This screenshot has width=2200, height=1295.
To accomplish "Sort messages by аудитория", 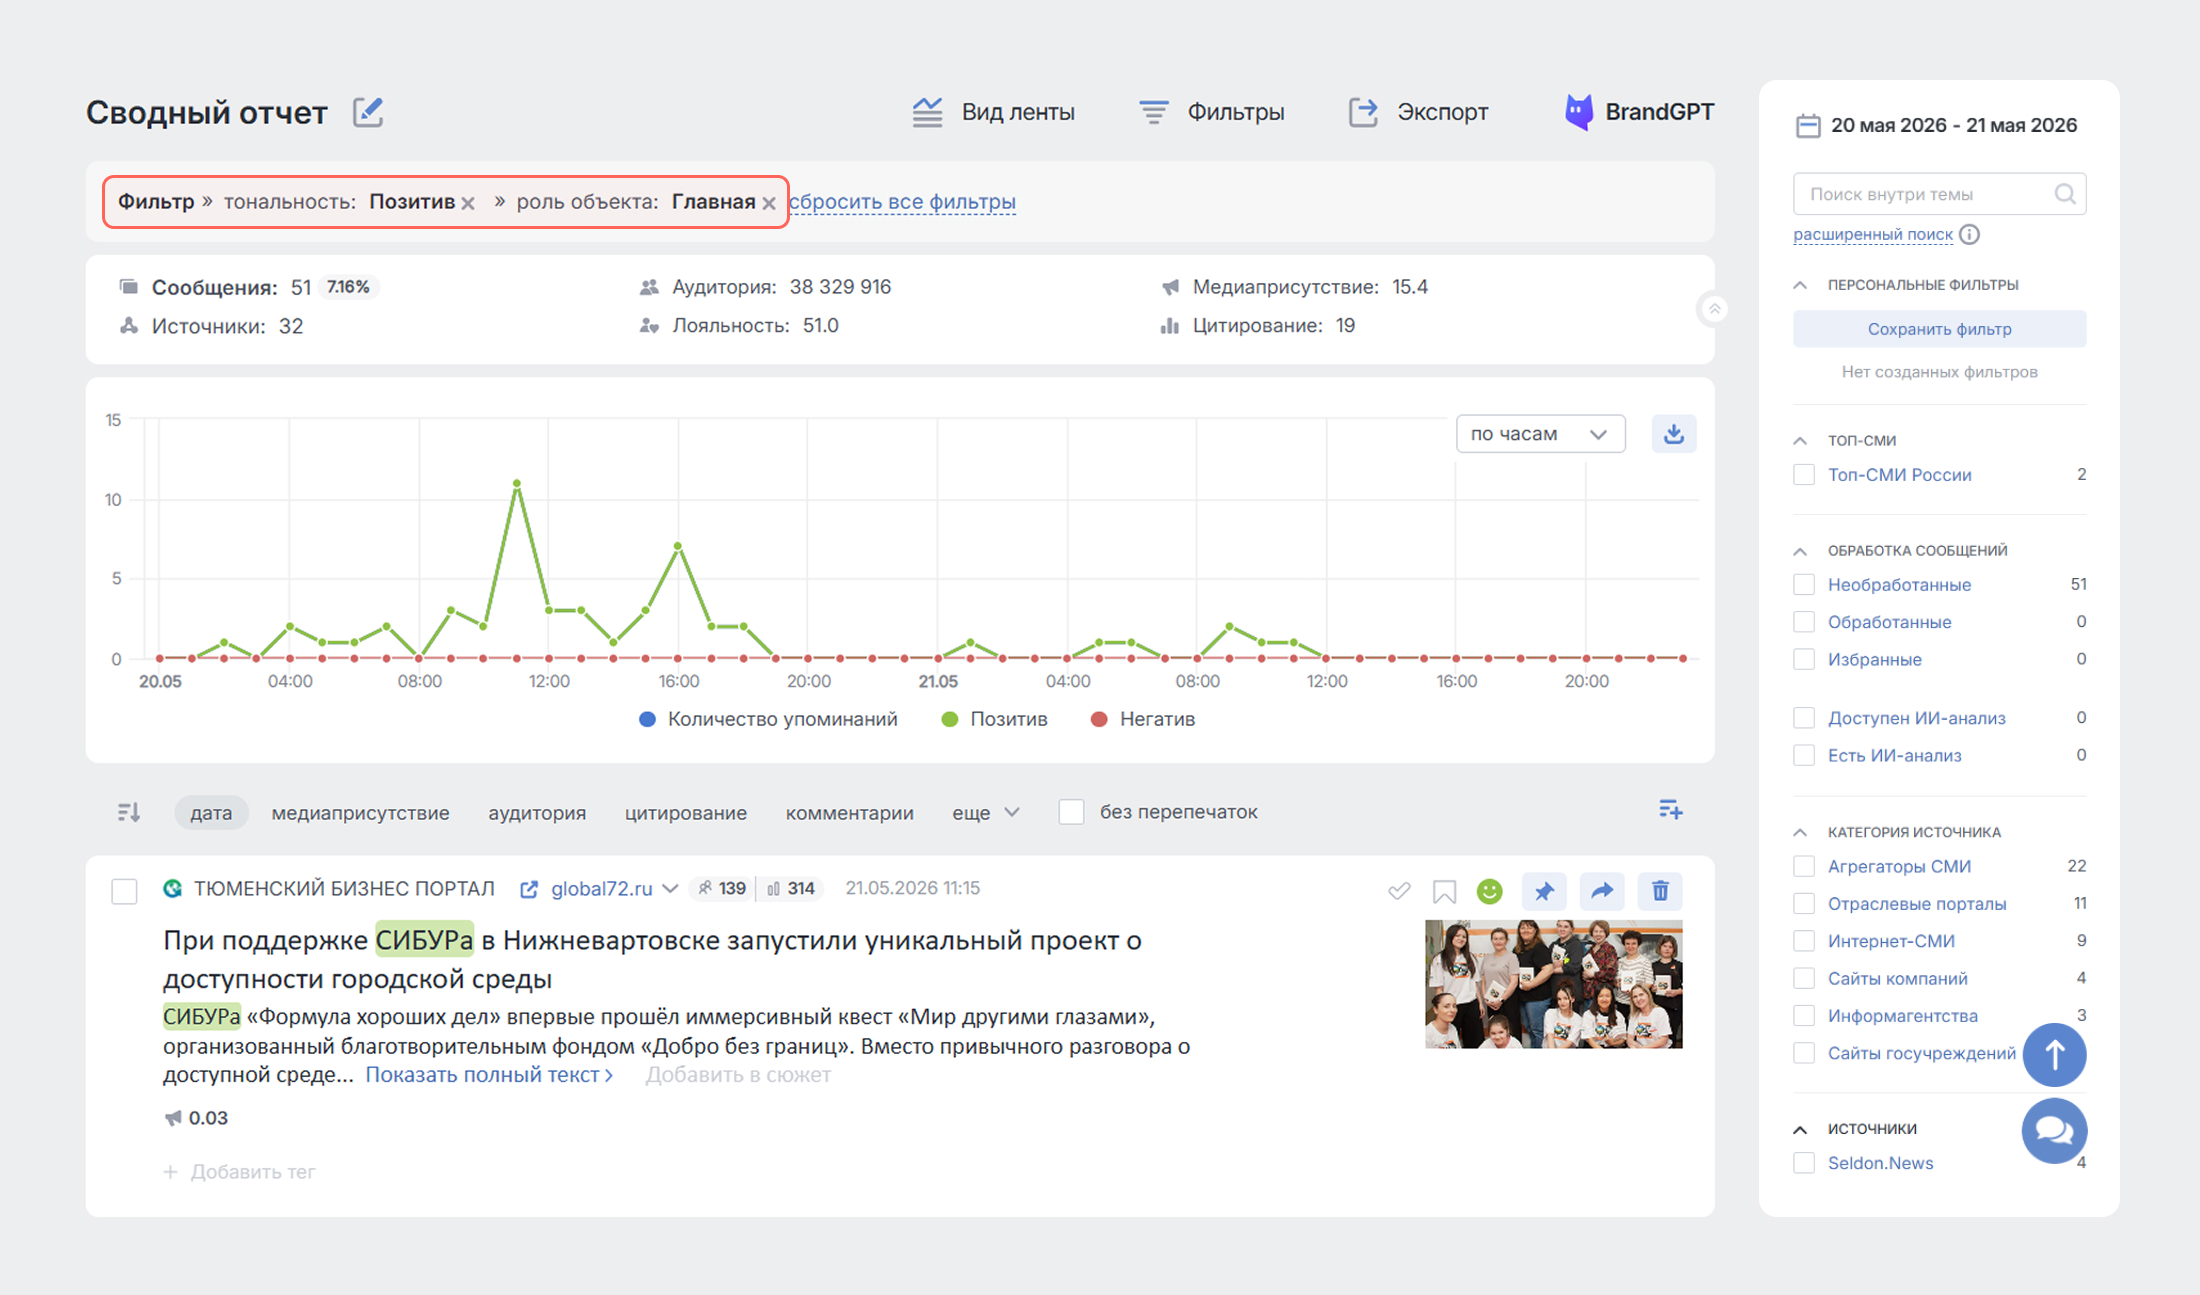I will (537, 813).
